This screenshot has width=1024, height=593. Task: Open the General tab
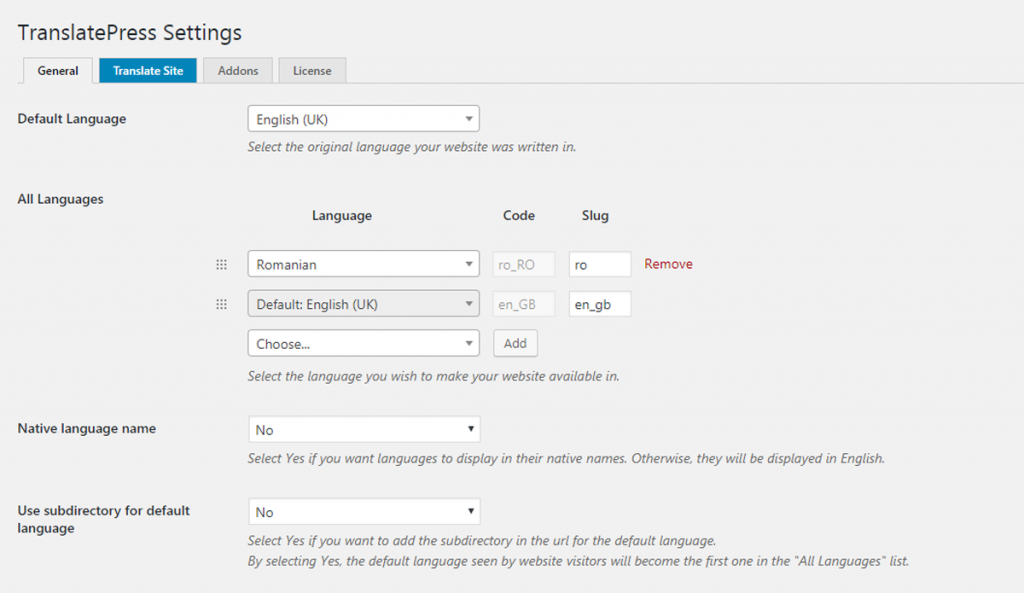57,71
